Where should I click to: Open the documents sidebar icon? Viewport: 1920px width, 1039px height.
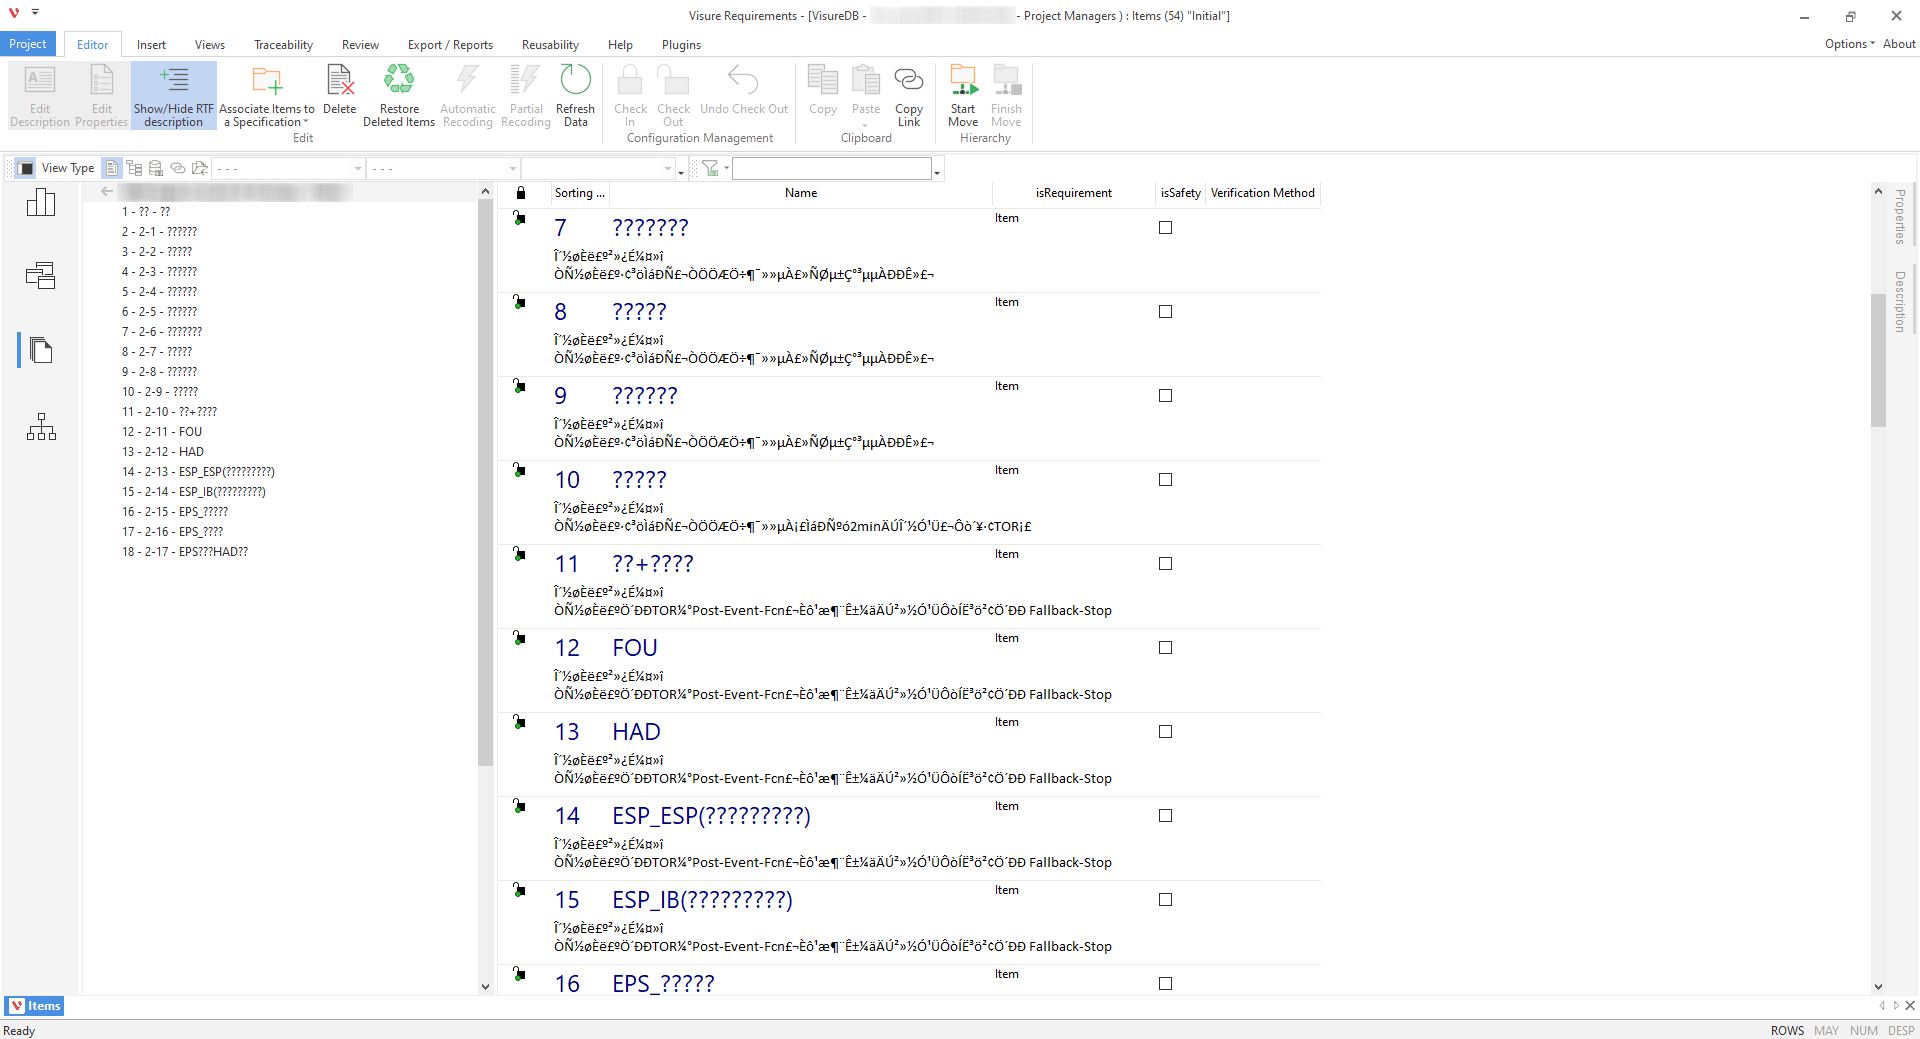click(41, 350)
